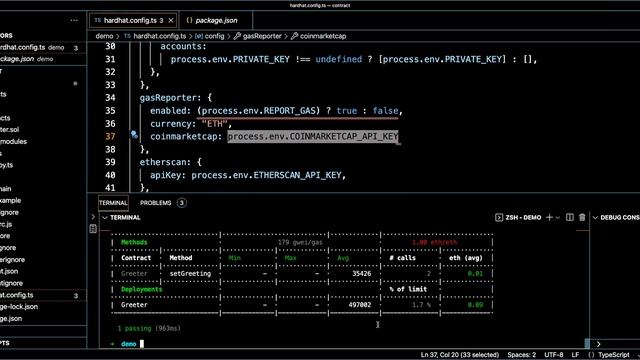Switch to the TERMINAL panel tab

tap(113, 203)
